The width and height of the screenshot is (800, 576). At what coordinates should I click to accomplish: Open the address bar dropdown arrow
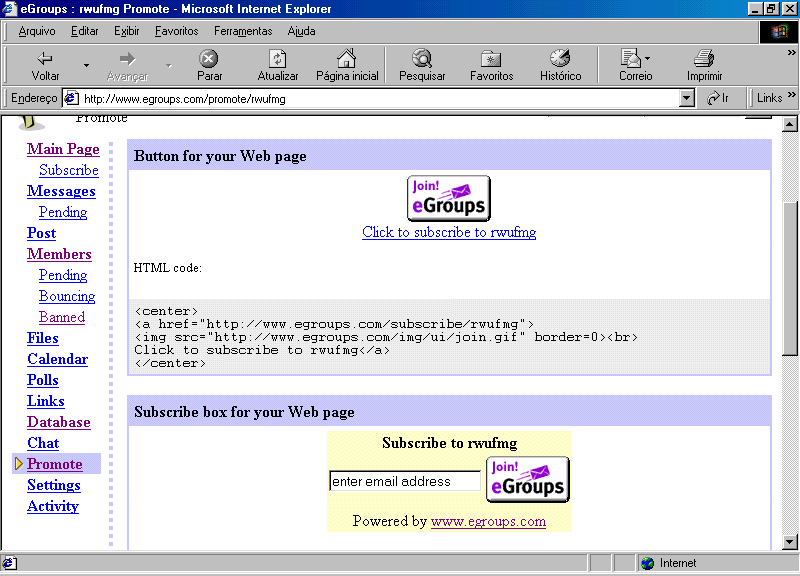[687, 98]
